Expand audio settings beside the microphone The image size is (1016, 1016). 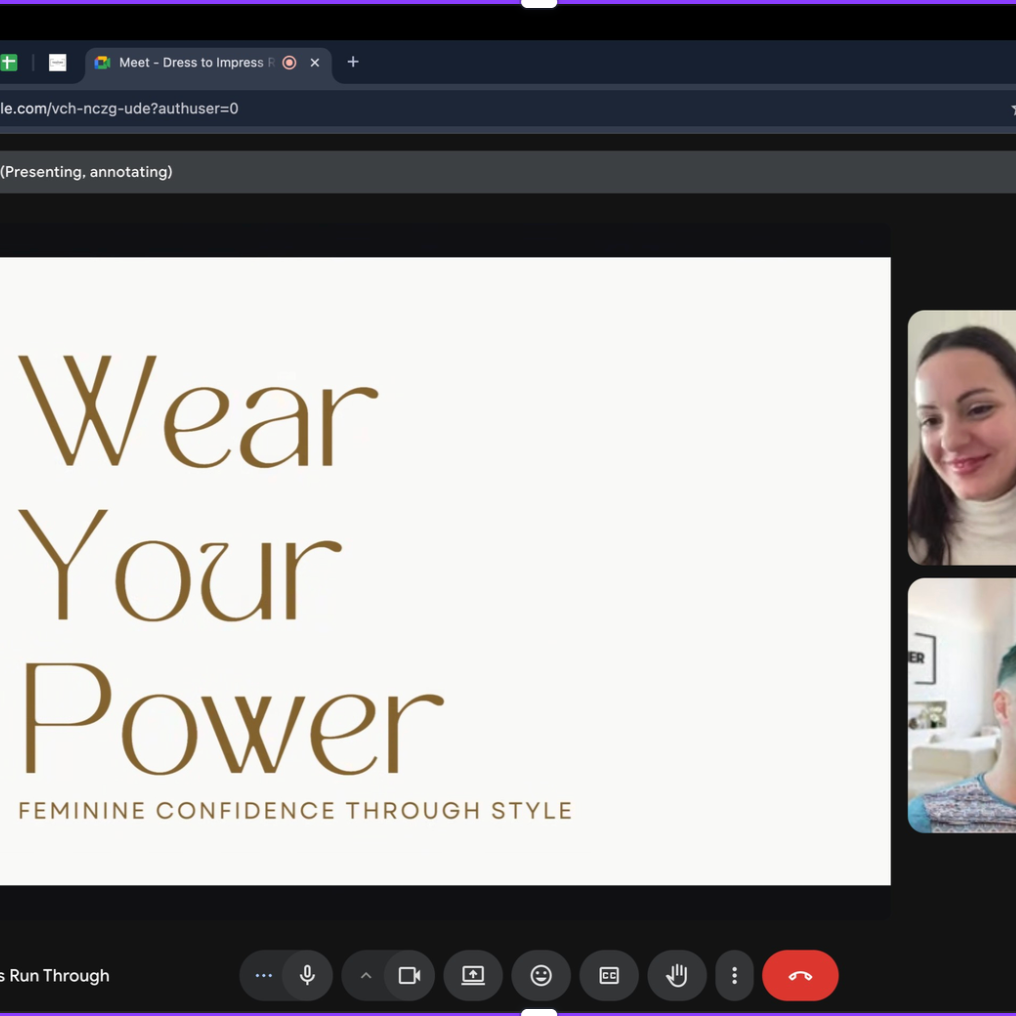coord(264,975)
